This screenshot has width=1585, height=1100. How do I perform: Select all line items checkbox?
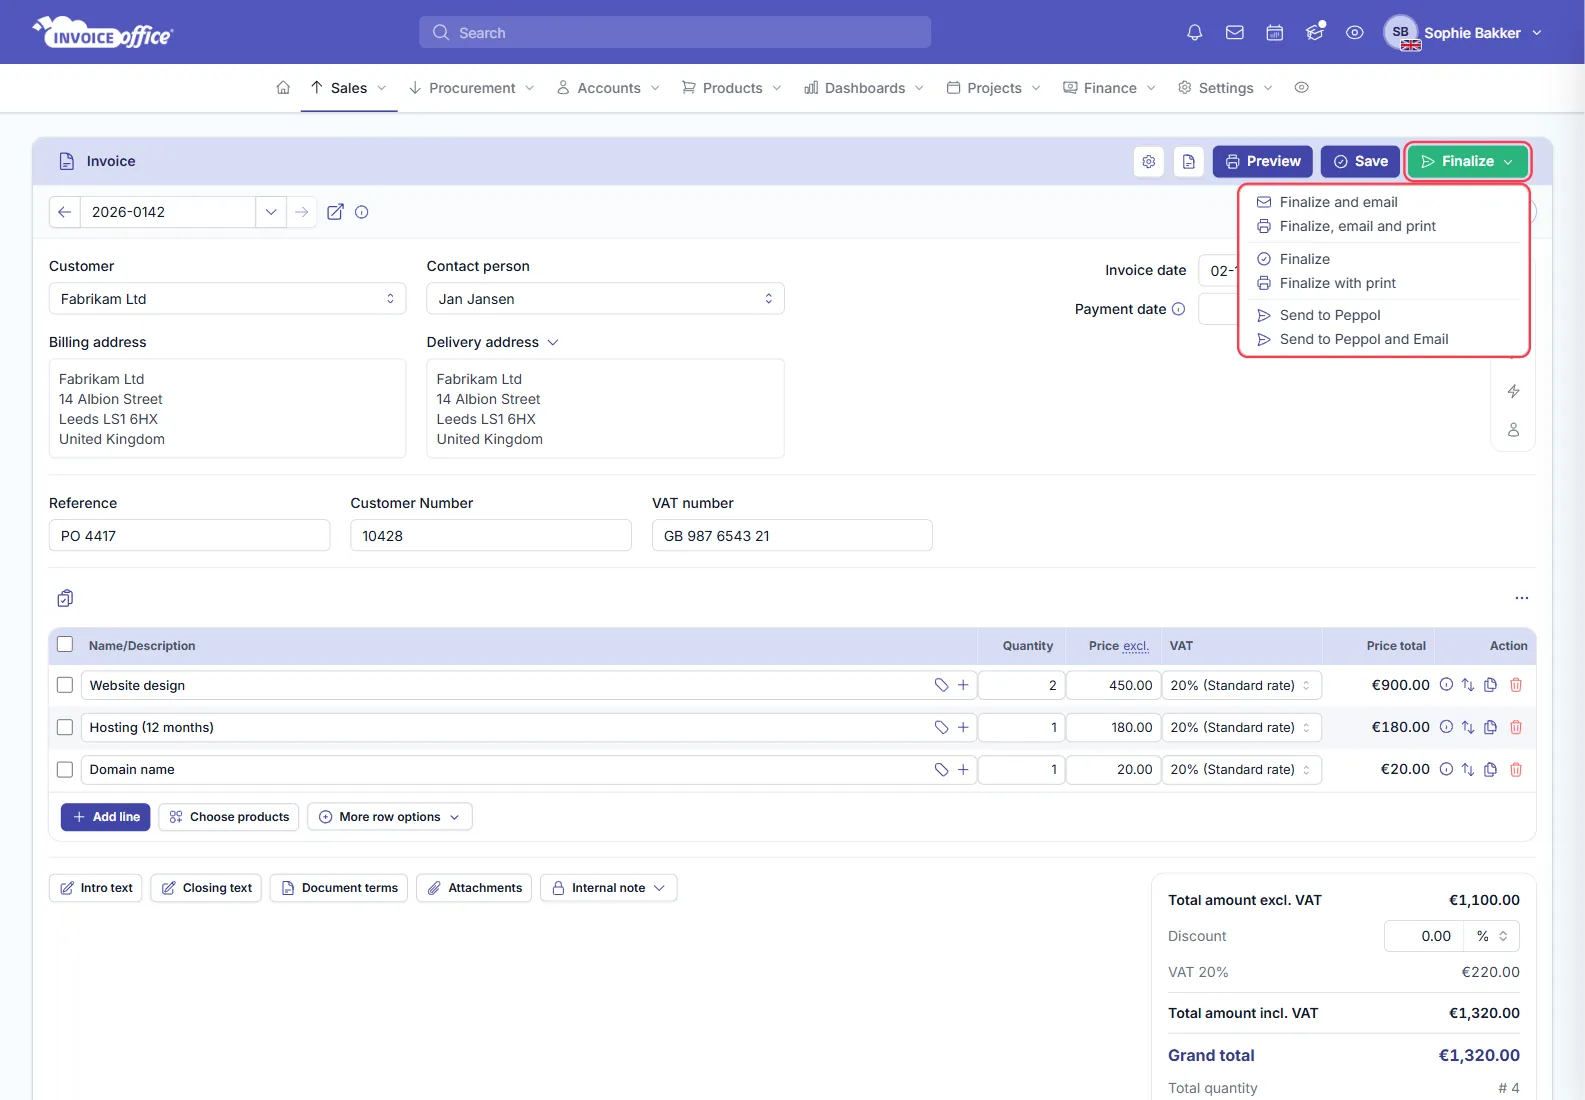click(x=65, y=645)
